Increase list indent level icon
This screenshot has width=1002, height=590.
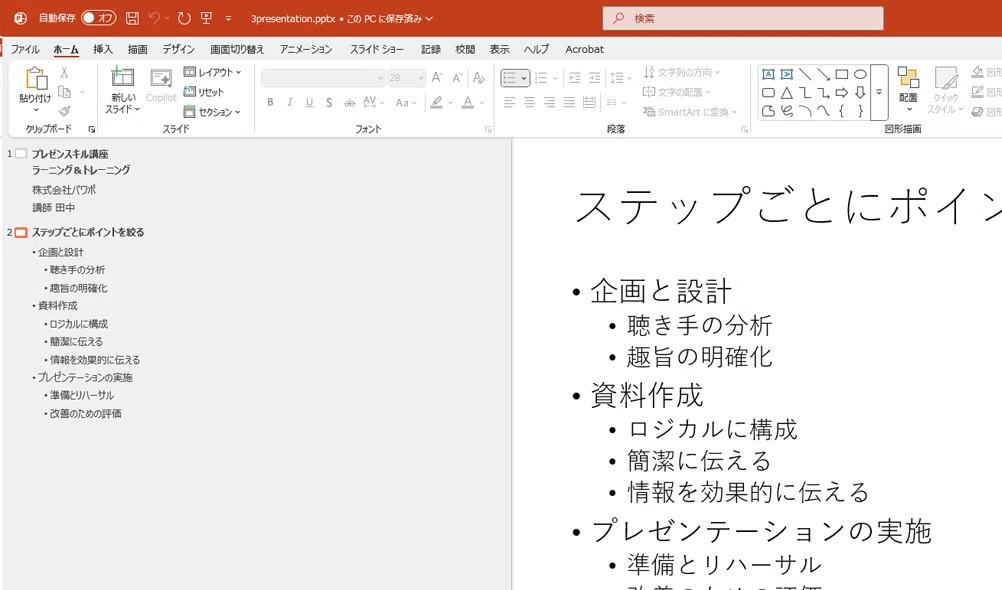pyautogui.click(x=594, y=78)
